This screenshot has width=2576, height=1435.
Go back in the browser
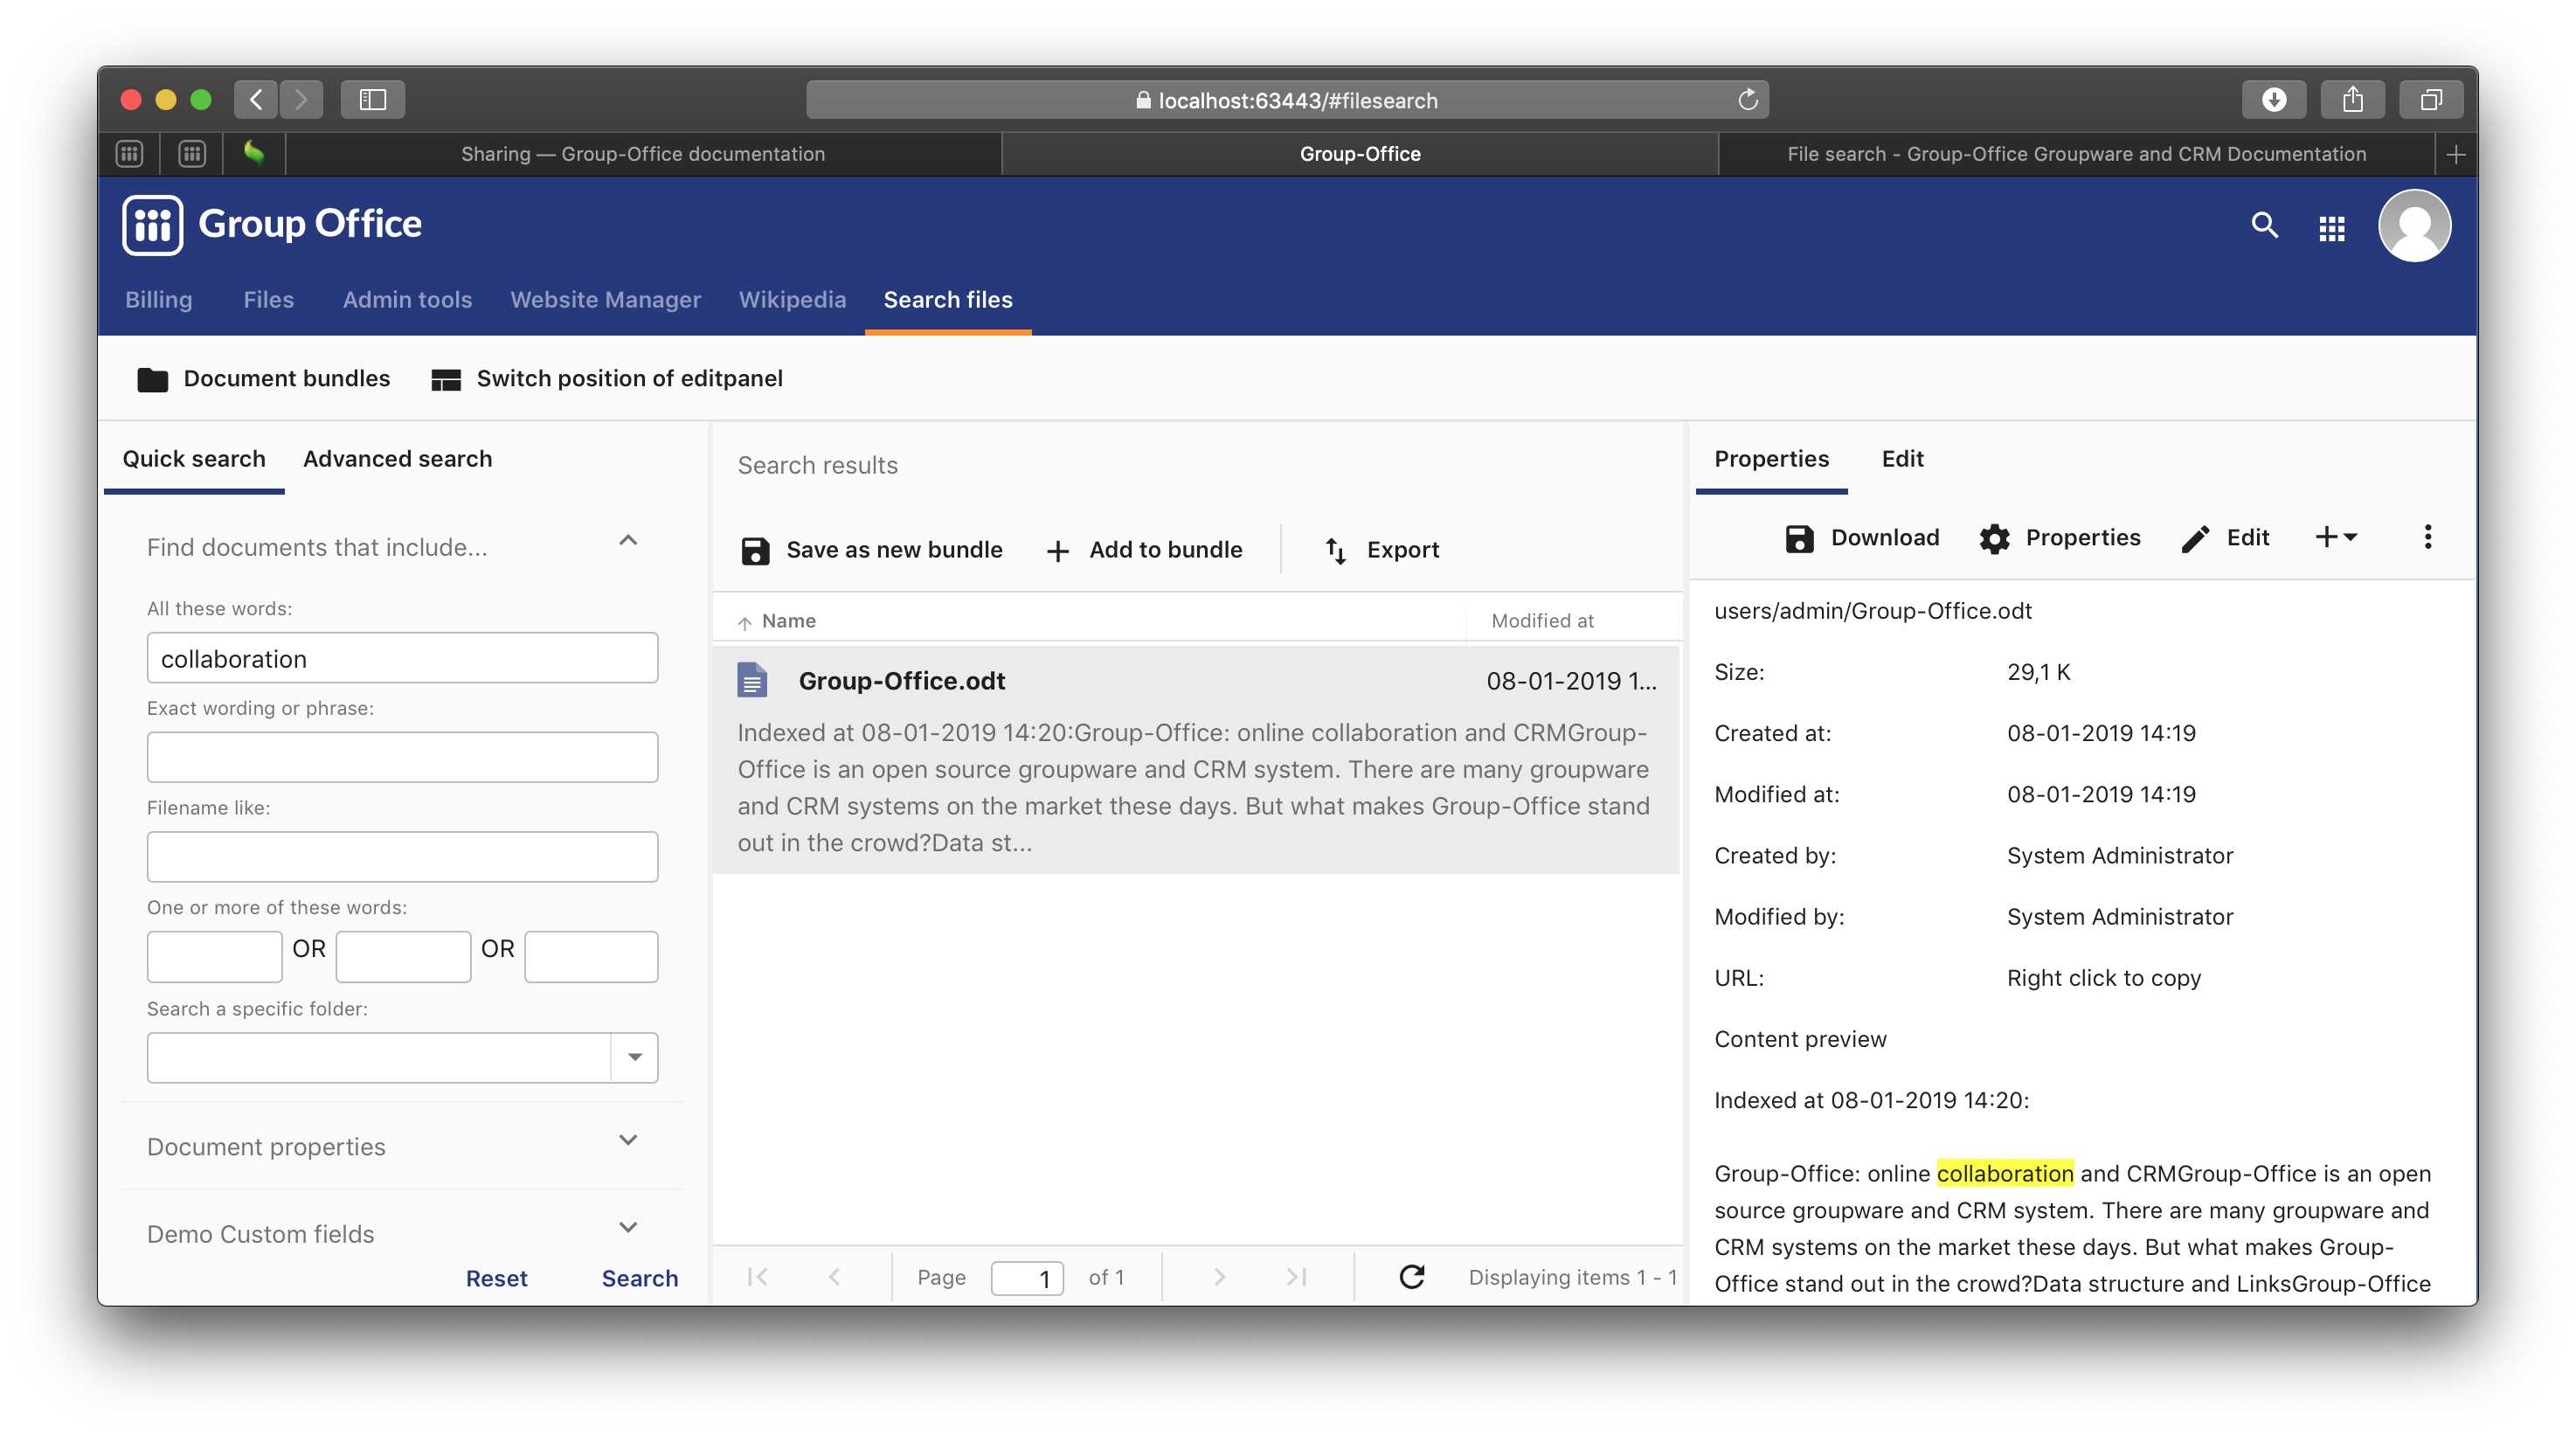[256, 99]
